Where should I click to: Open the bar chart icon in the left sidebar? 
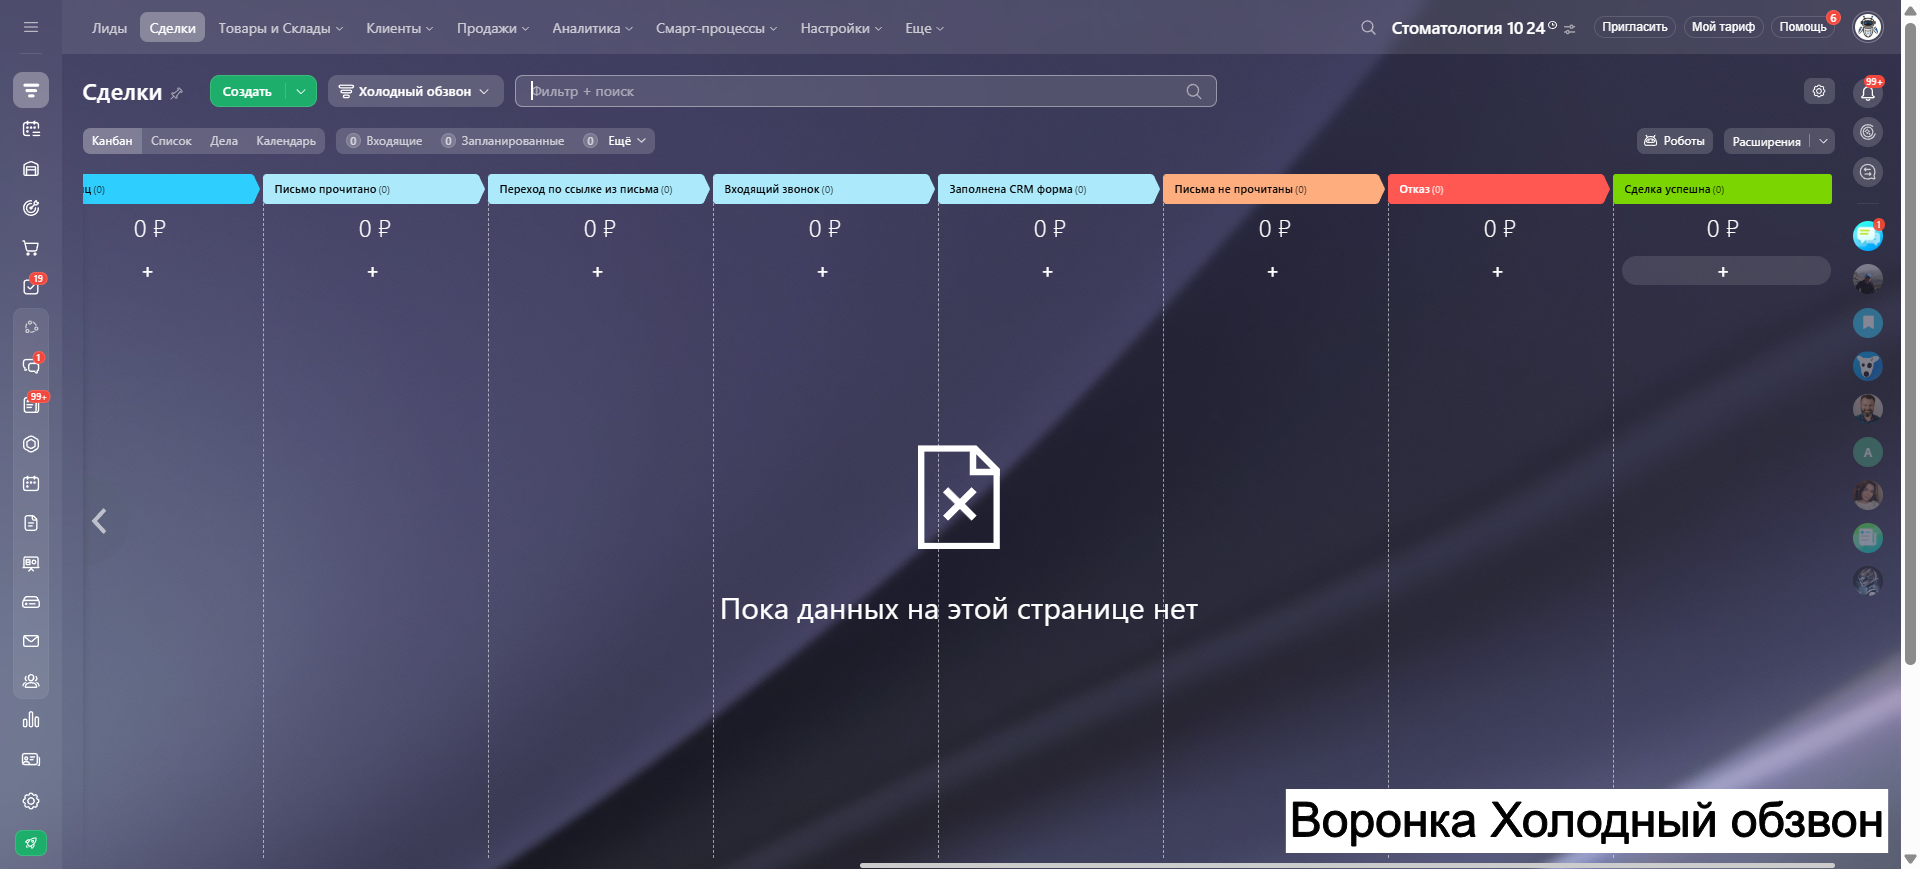(31, 720)
